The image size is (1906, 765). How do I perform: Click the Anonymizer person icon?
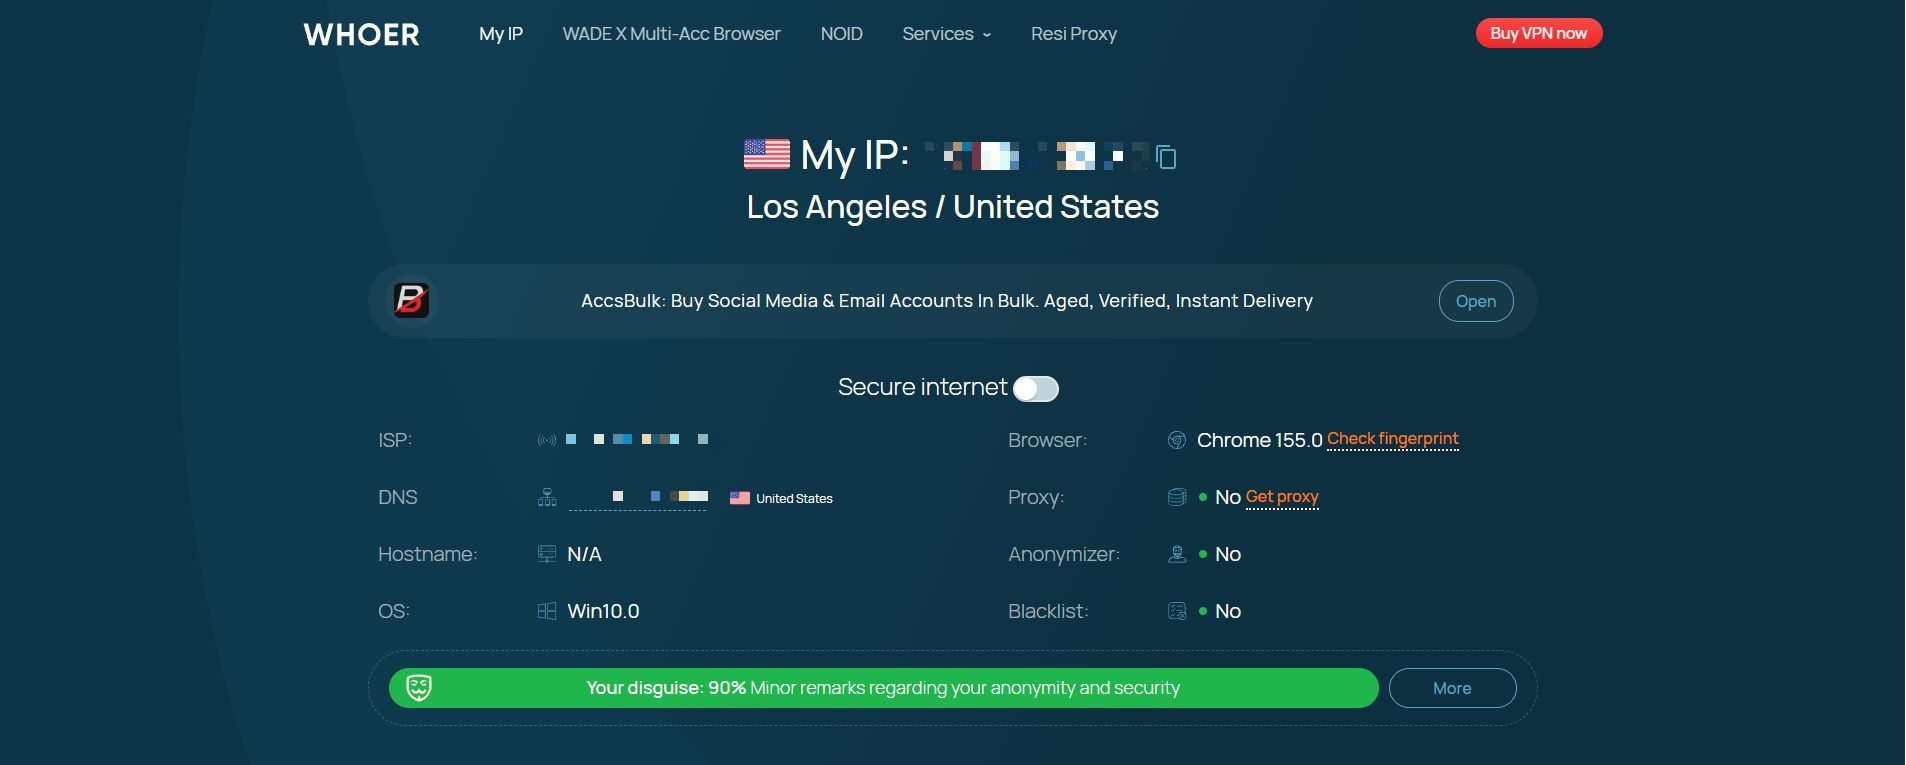point(1177,554)
